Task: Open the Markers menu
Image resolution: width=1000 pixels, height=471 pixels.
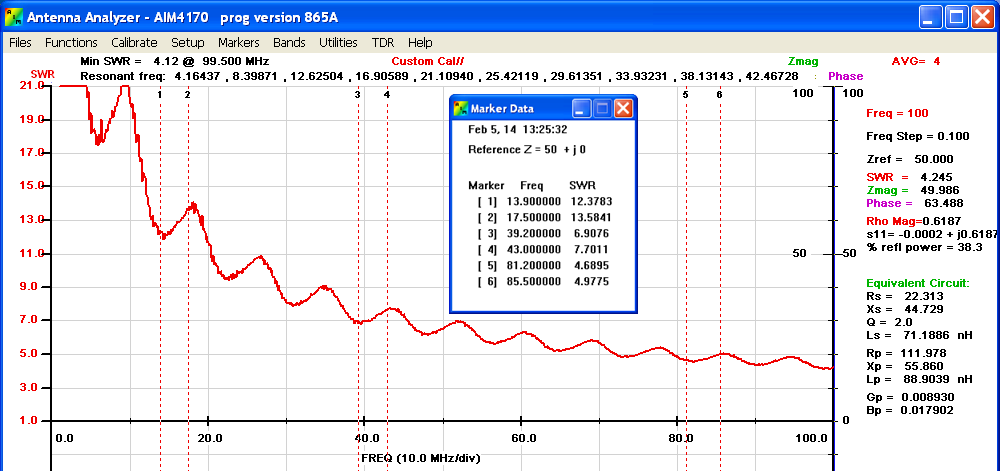Action: coord(238,43)
